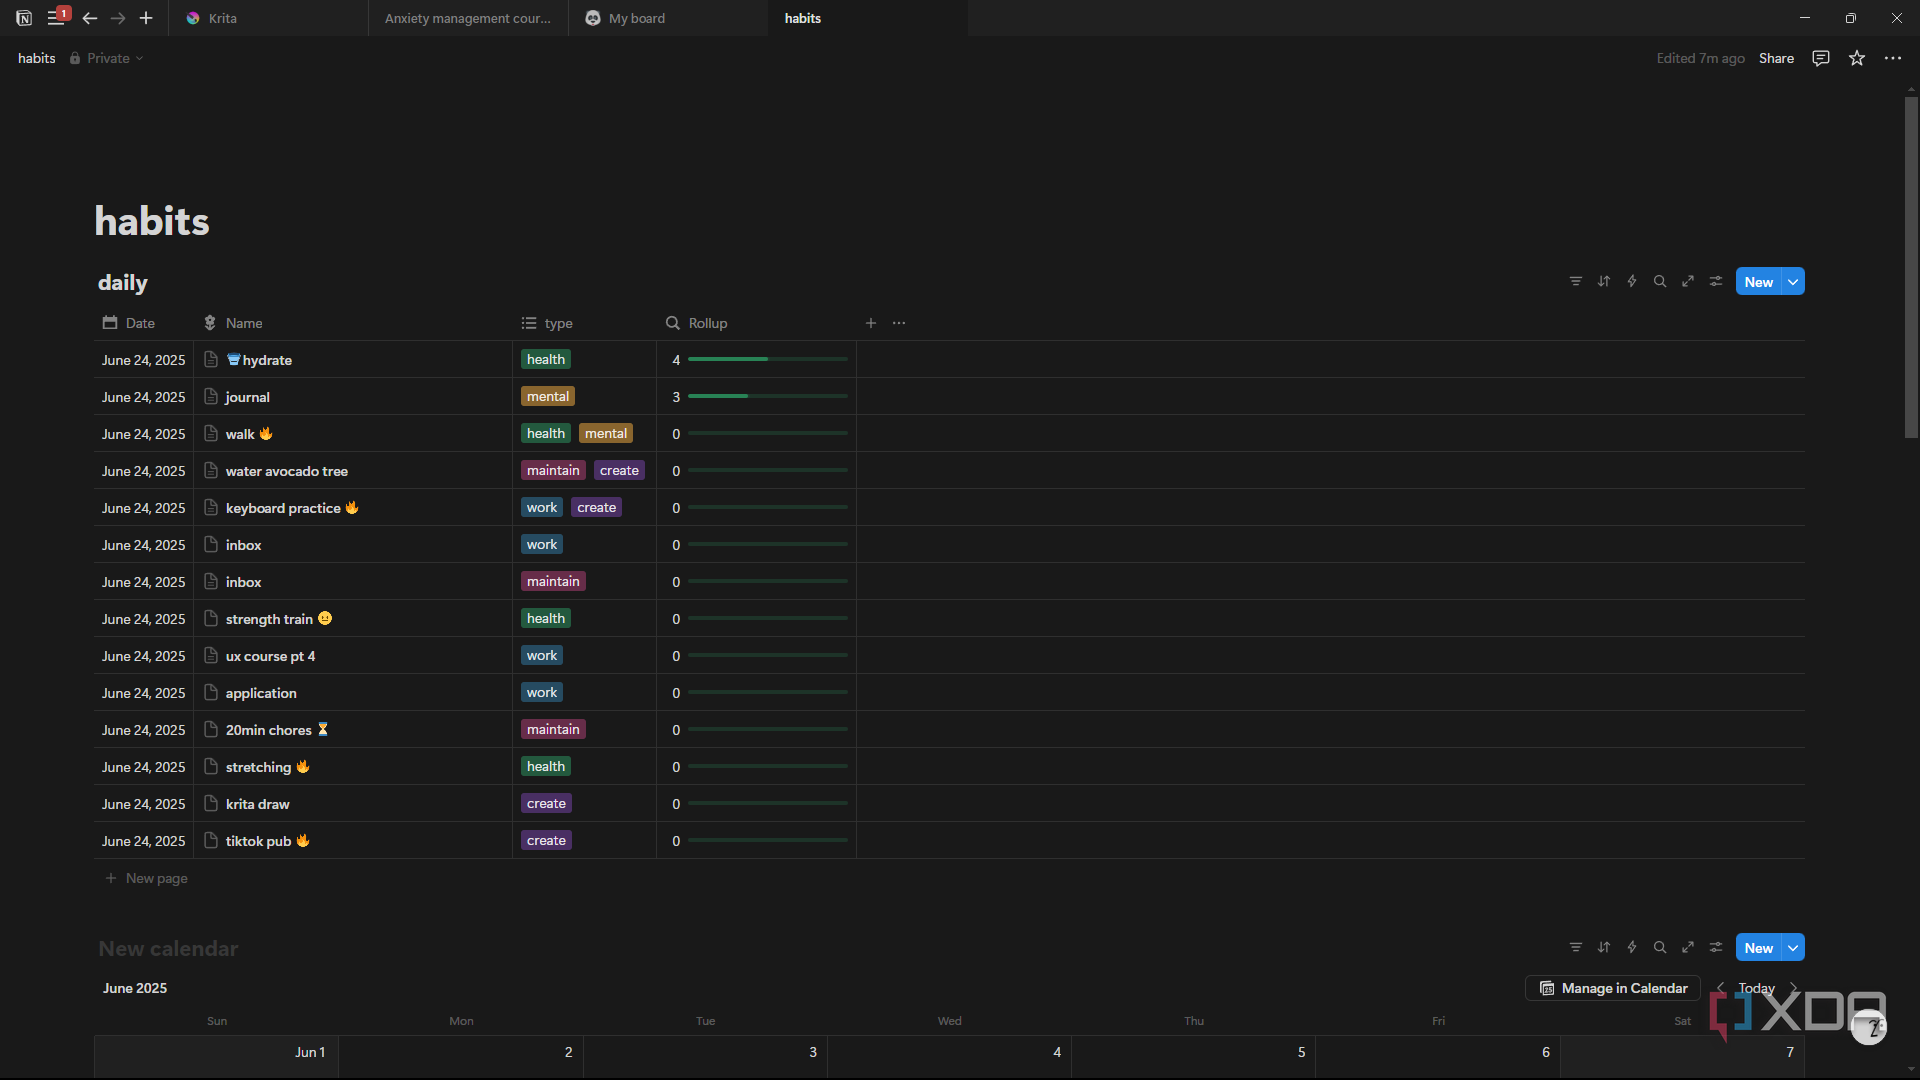1920x1080 pixels.
Task: Open the sidebar menu icon with notification badge
Action: coord(57,18)
